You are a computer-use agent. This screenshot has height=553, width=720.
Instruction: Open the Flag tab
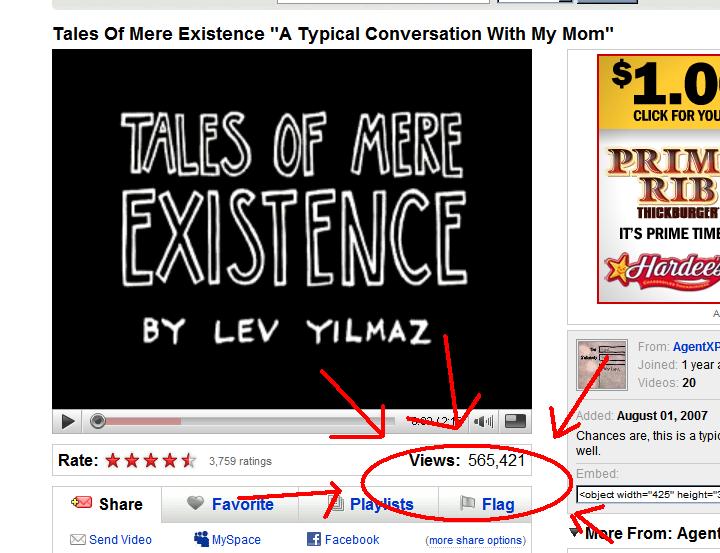486,504
